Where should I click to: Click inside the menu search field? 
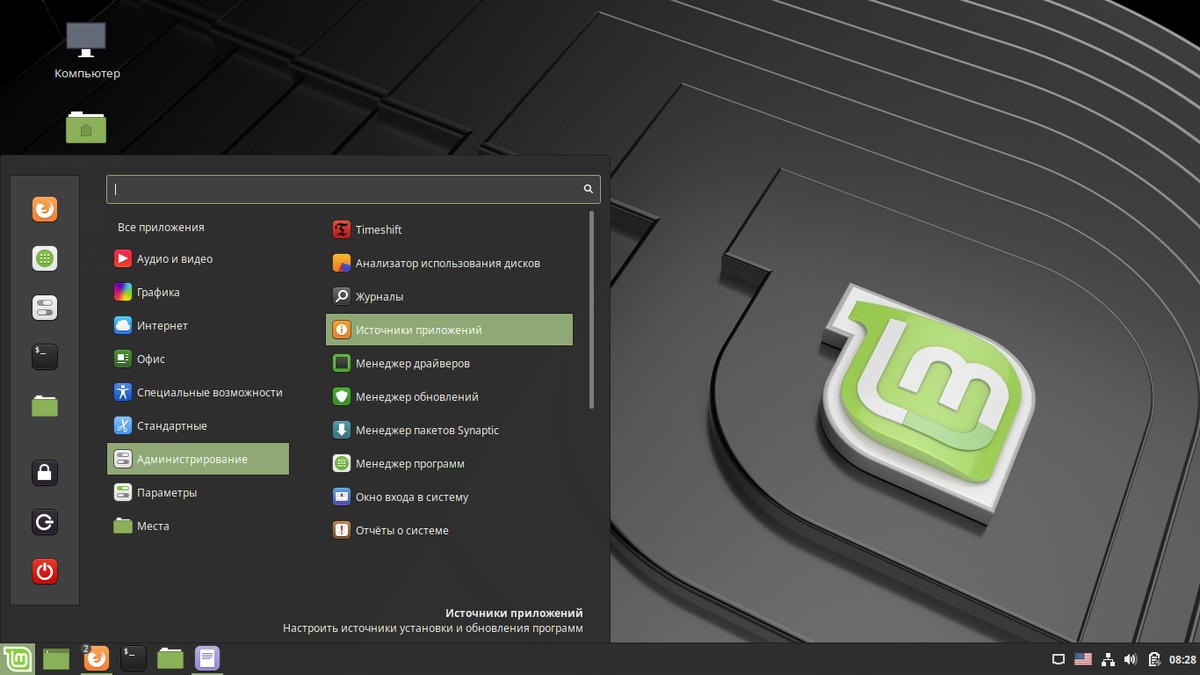[353, 189]
